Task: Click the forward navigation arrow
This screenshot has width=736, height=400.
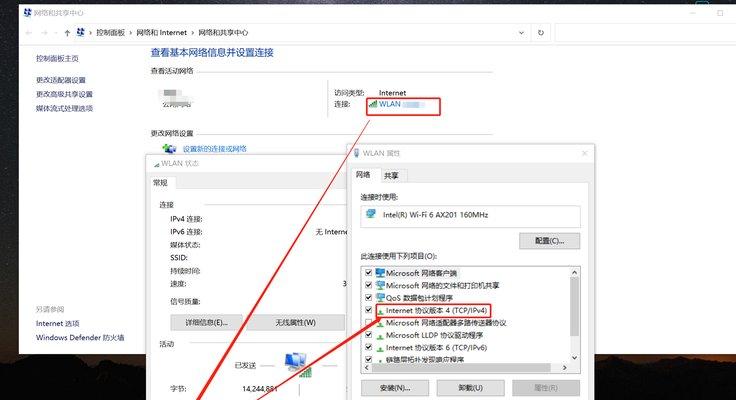Action: coord(45,32)
